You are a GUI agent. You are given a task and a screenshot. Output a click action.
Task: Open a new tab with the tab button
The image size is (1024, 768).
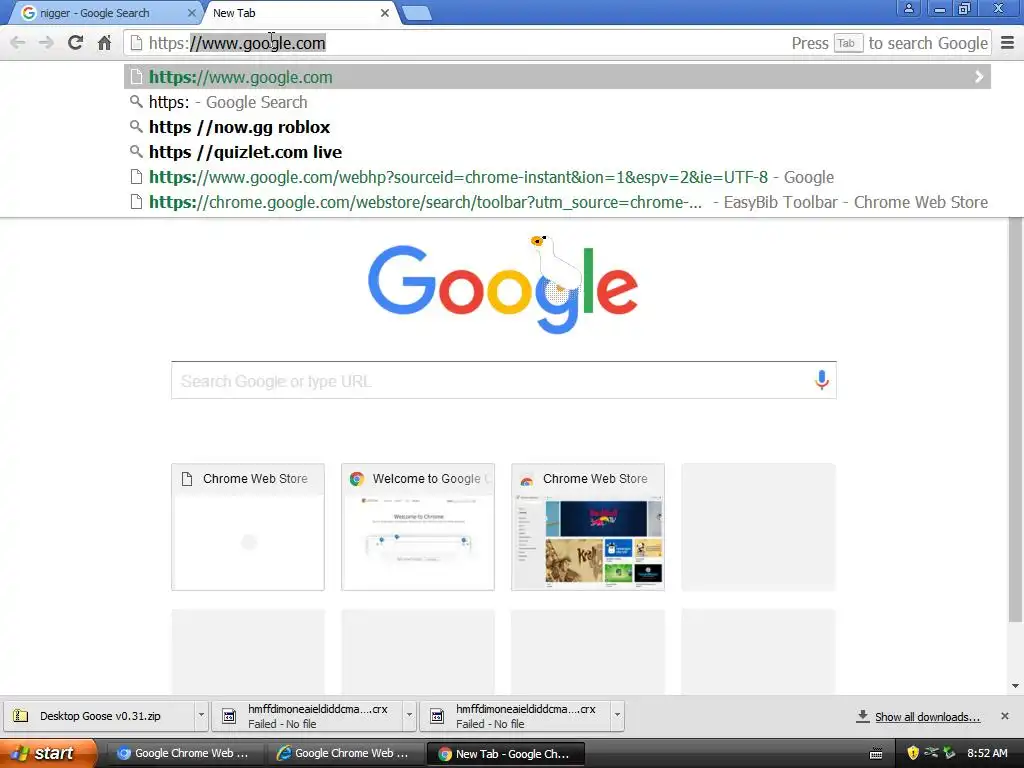pos(417,13)
